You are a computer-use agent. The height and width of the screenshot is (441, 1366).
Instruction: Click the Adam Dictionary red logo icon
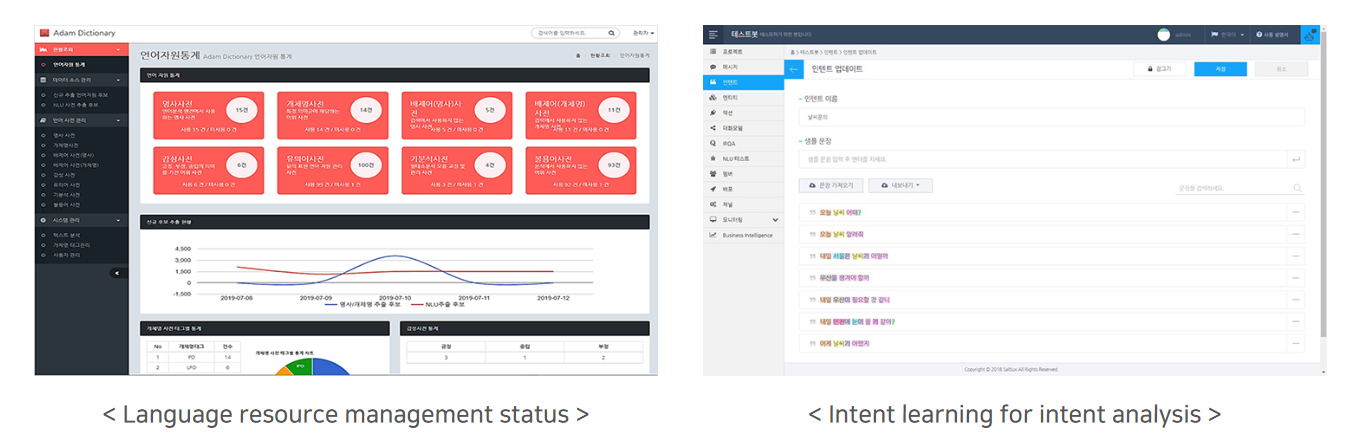44,33
